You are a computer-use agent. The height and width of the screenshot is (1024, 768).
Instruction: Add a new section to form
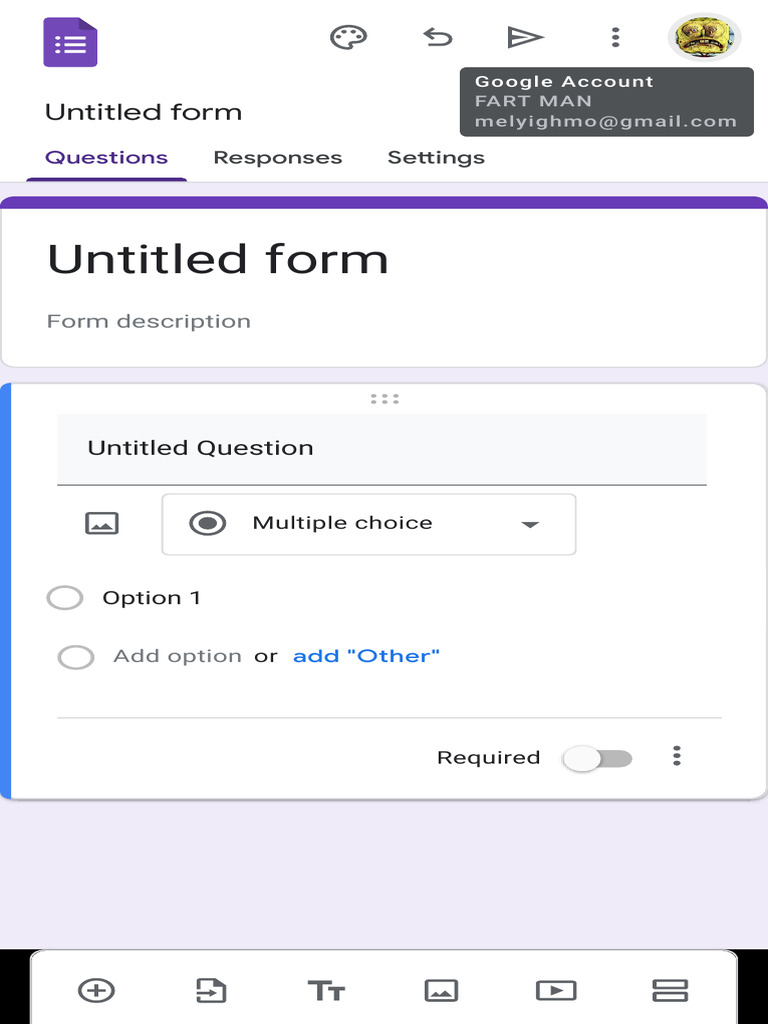(x=670, y=990)
